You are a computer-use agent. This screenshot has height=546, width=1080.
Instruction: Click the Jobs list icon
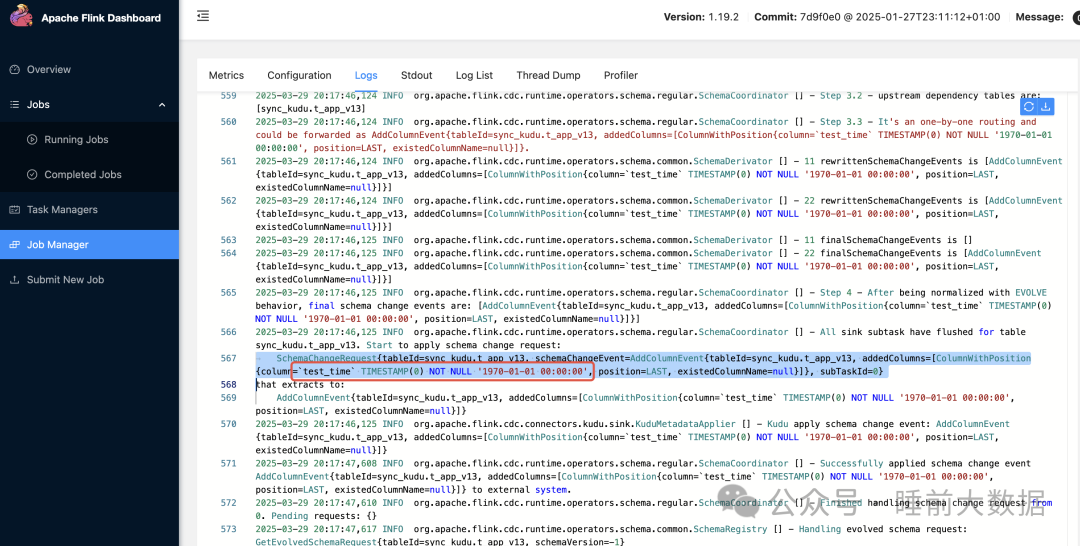(14, 105)
